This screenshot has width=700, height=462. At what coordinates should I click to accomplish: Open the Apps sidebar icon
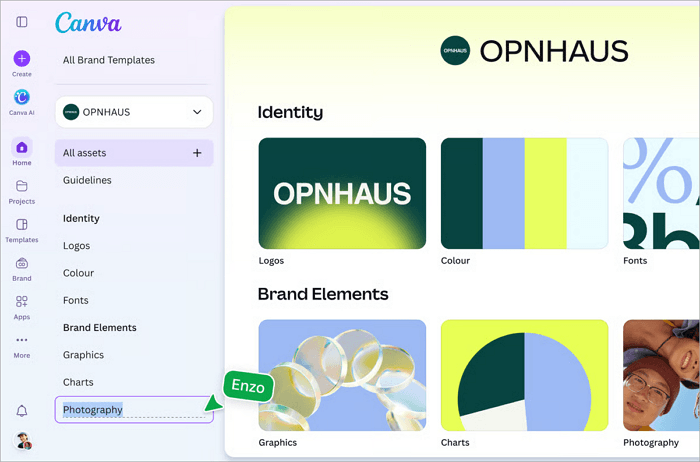[21, 301]
